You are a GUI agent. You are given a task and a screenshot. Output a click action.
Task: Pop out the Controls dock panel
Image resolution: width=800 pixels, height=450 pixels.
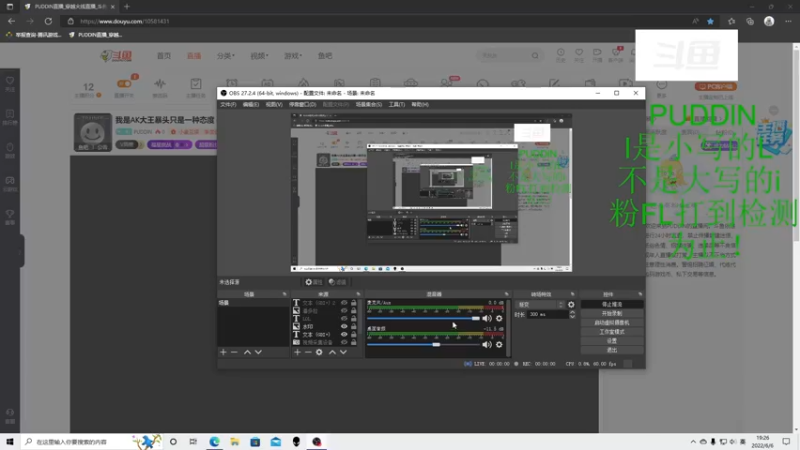[x=640, y=294]
